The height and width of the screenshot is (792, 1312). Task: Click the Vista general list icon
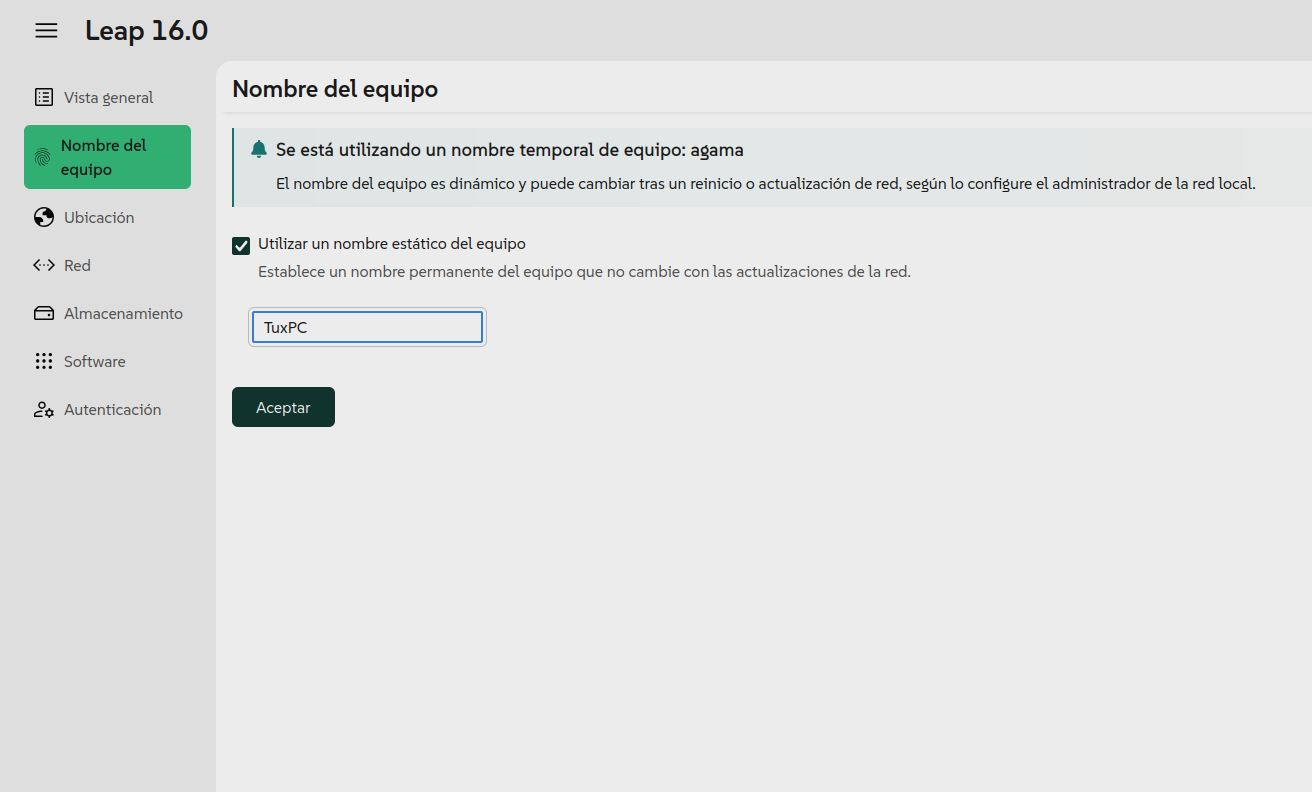click(x=44, y=97)
